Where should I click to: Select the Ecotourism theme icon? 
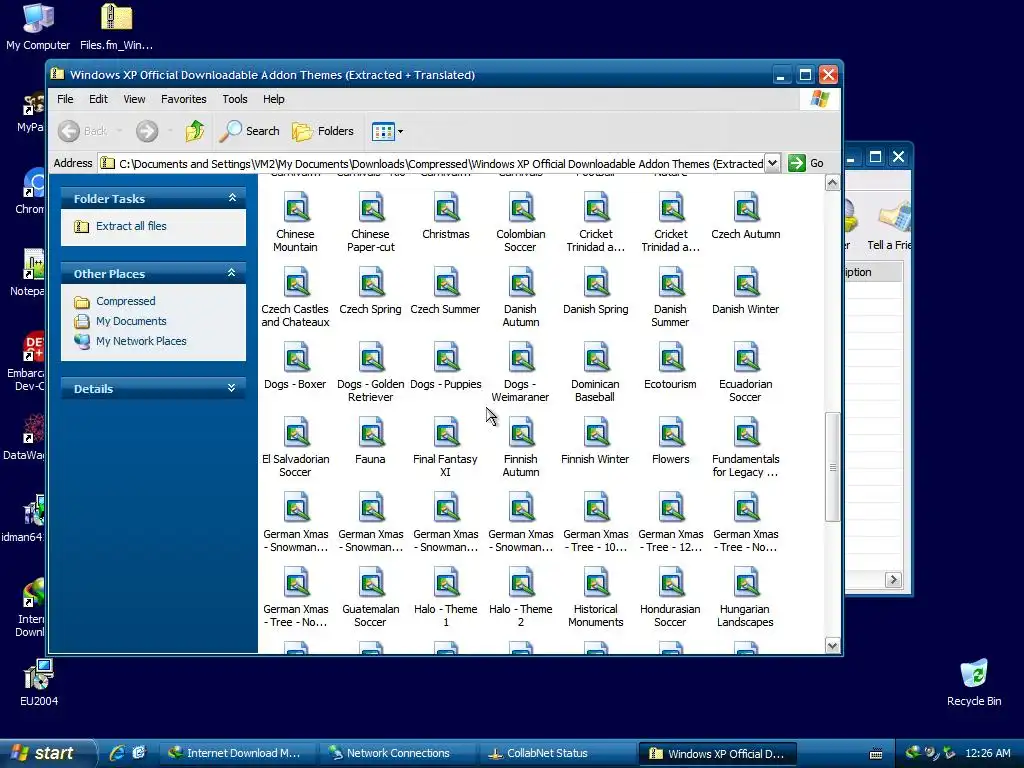tap(671, 365)
